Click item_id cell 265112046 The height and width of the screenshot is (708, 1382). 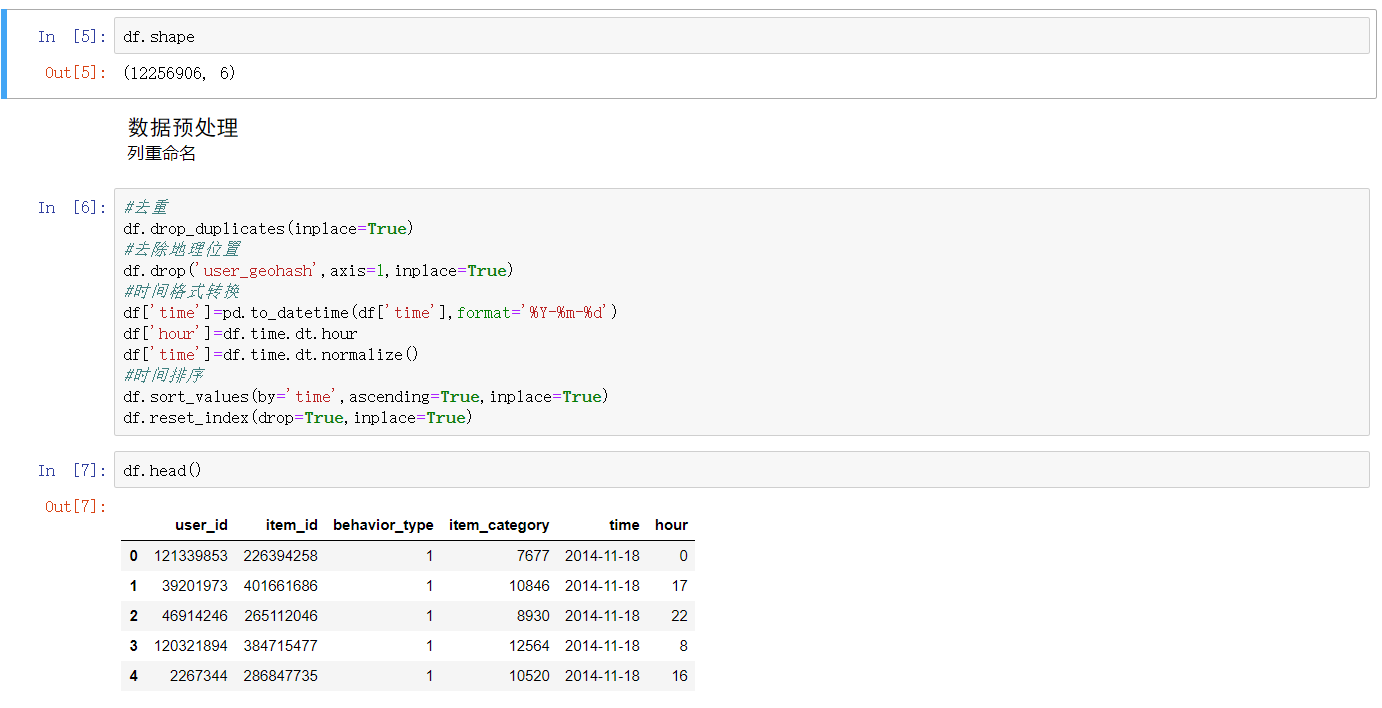[281, 616]
